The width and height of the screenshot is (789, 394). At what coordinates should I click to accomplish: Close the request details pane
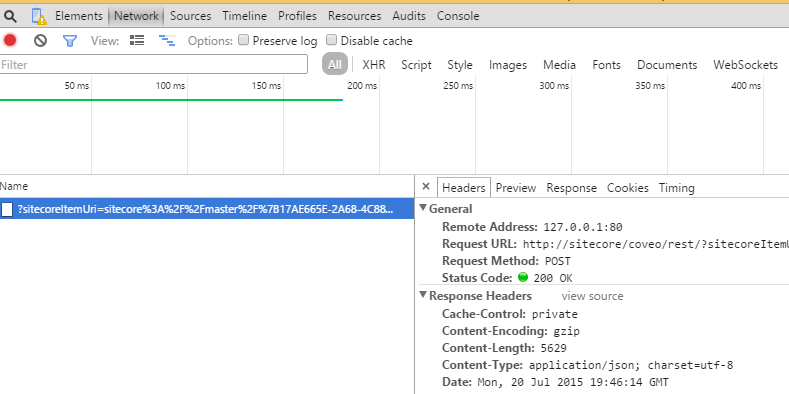(x=426, y=187)
